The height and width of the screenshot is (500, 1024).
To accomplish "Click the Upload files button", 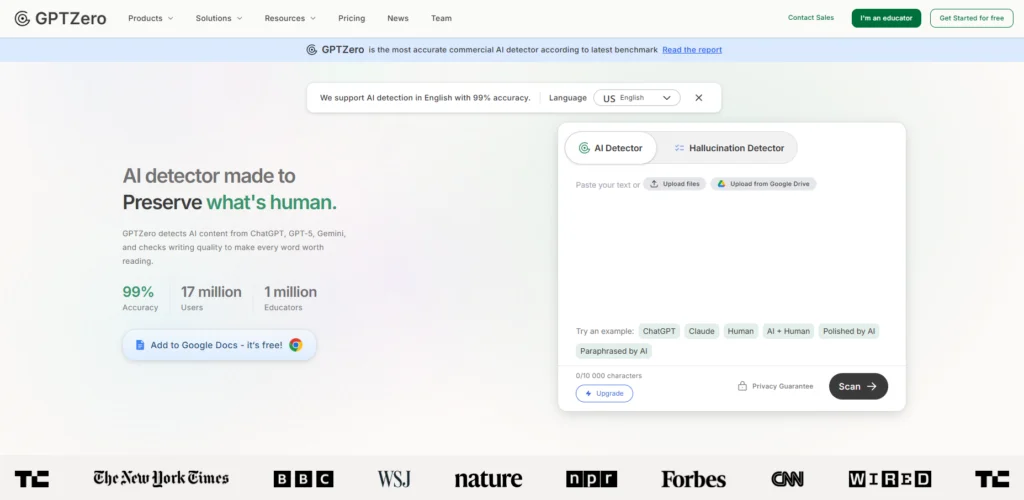I will [675, 184].
